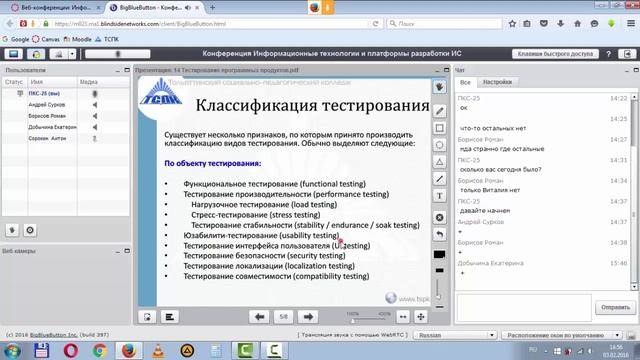
Task: Select the Text whiteboard tool
Action: (440, 196)
